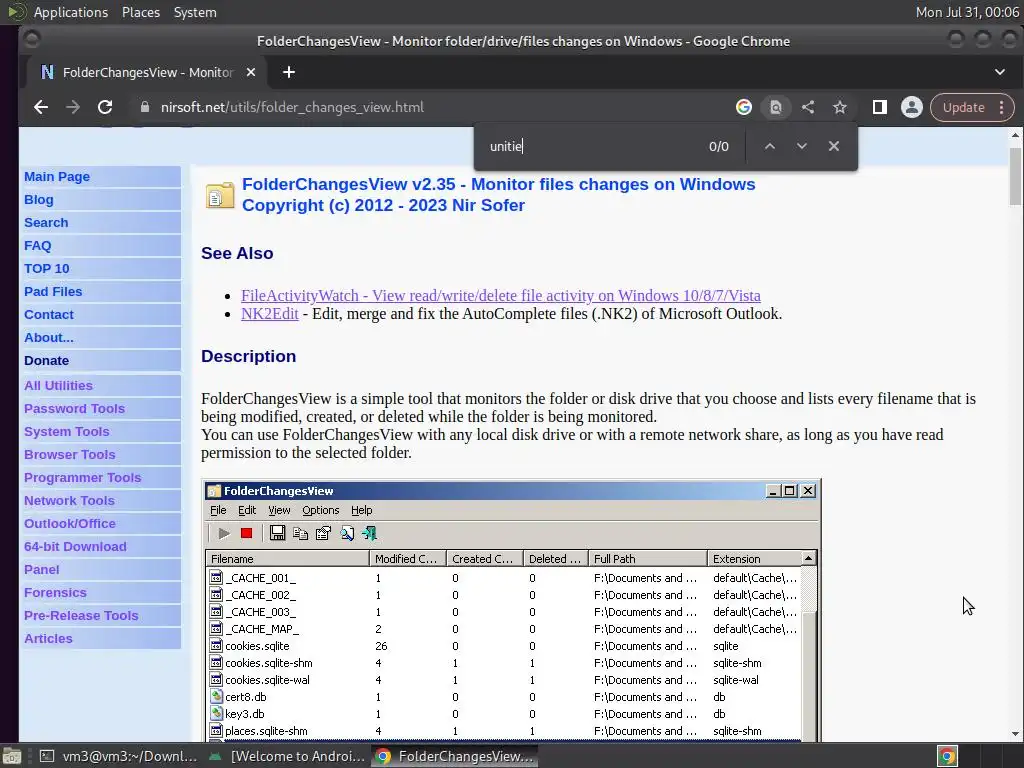The image size is (1024, 768).
Task: Go back to the previous page
Action: click(41, 107)
